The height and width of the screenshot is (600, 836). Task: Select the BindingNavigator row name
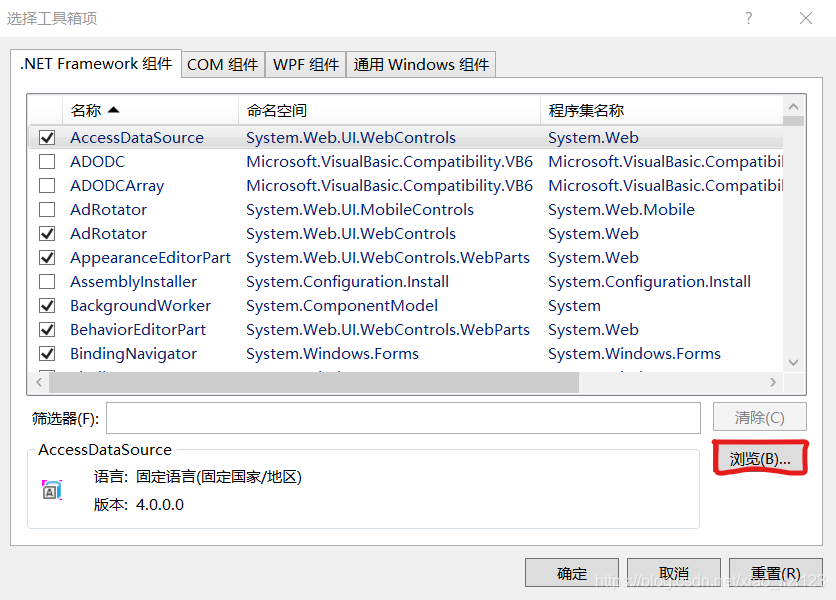[x=133, y=354]
